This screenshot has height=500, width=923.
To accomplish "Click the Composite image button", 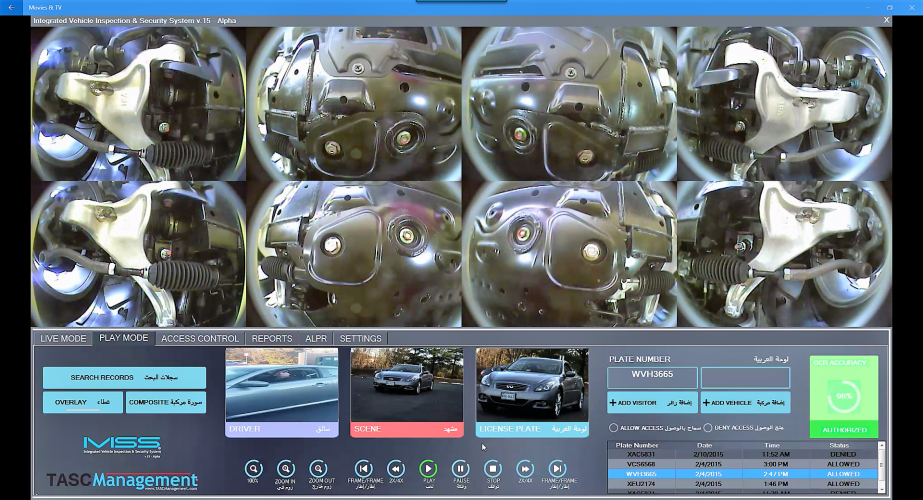I will 165,402.
